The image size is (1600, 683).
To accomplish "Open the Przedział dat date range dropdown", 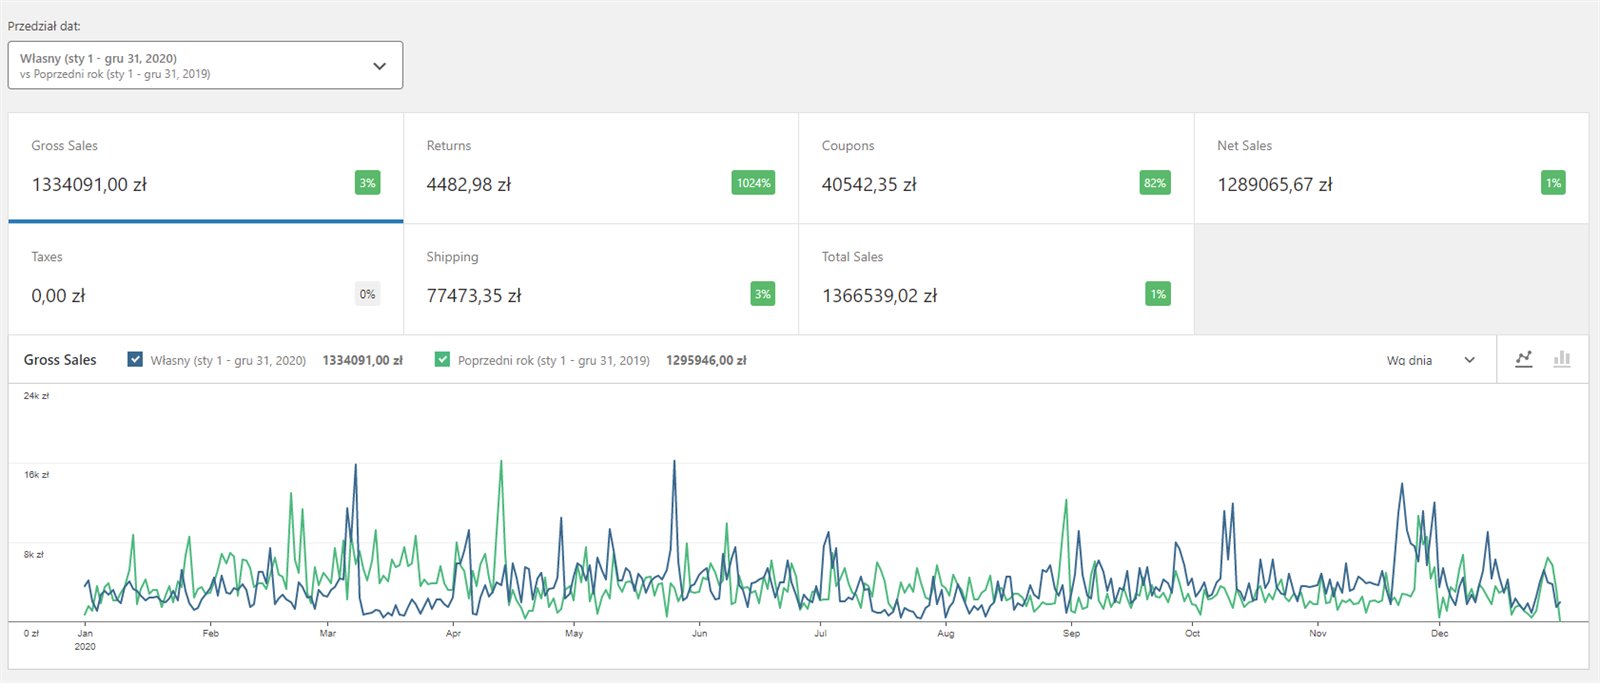I will coord(205,65).
